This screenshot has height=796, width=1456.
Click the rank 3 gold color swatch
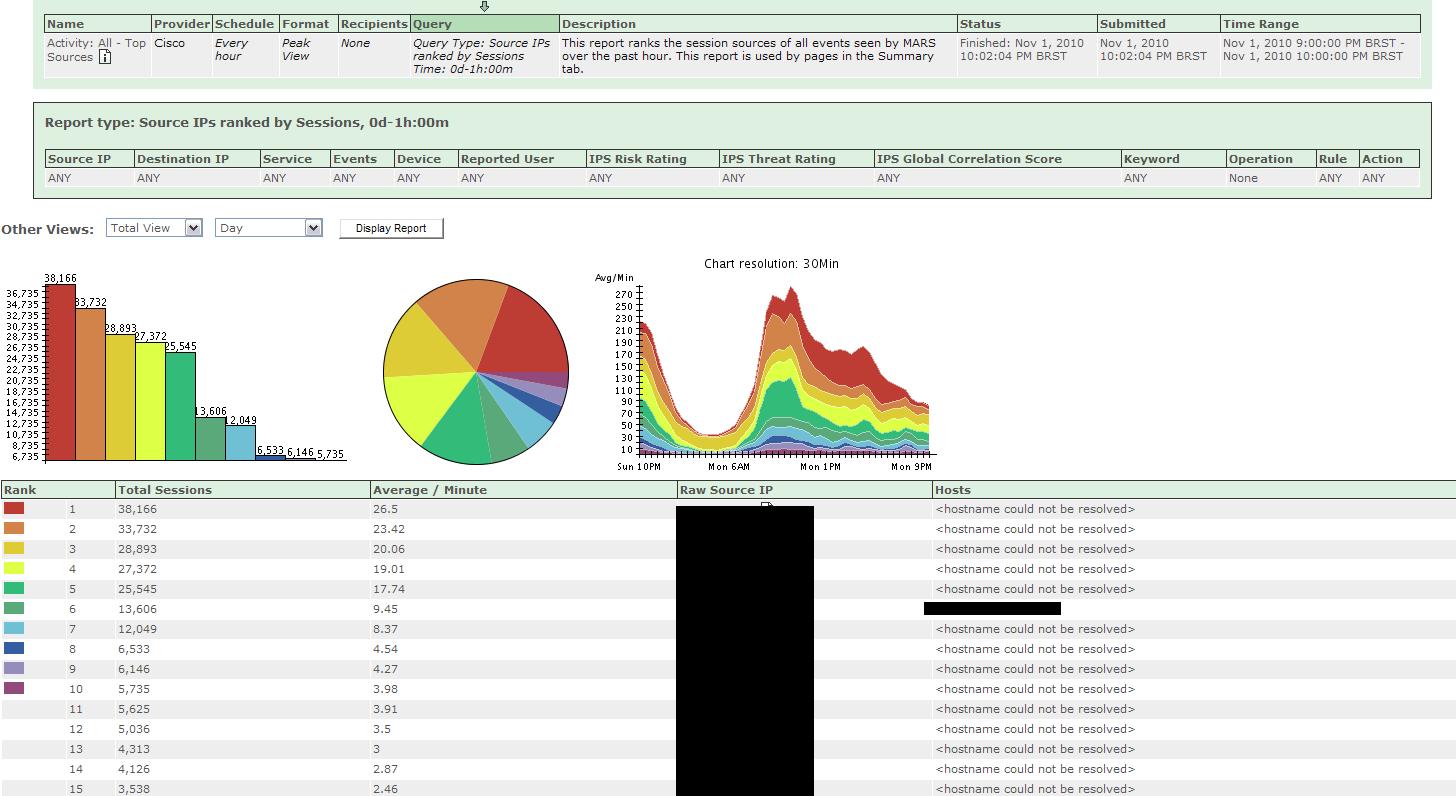click(x=14, y=548)
